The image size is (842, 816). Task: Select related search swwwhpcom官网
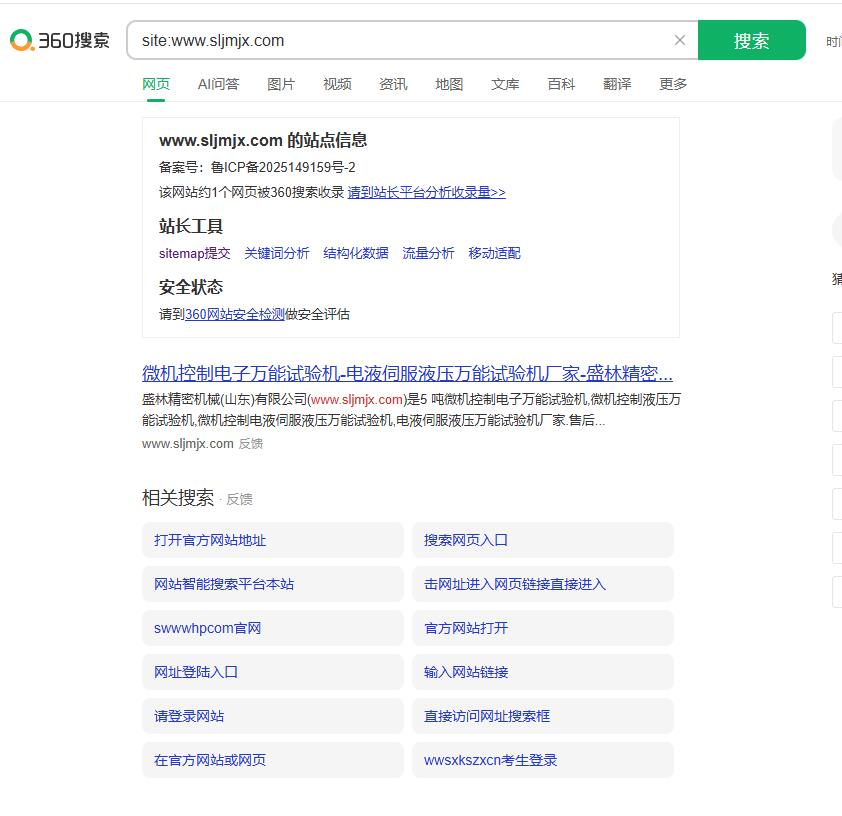[x=273, y=628]
